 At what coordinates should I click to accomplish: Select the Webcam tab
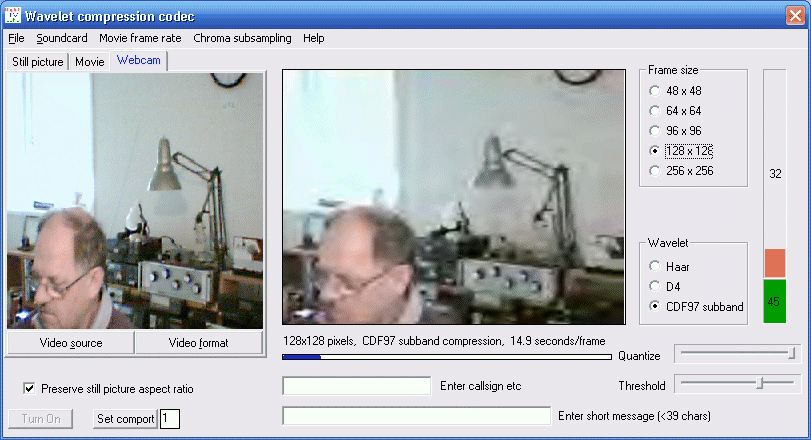point(139,60)
